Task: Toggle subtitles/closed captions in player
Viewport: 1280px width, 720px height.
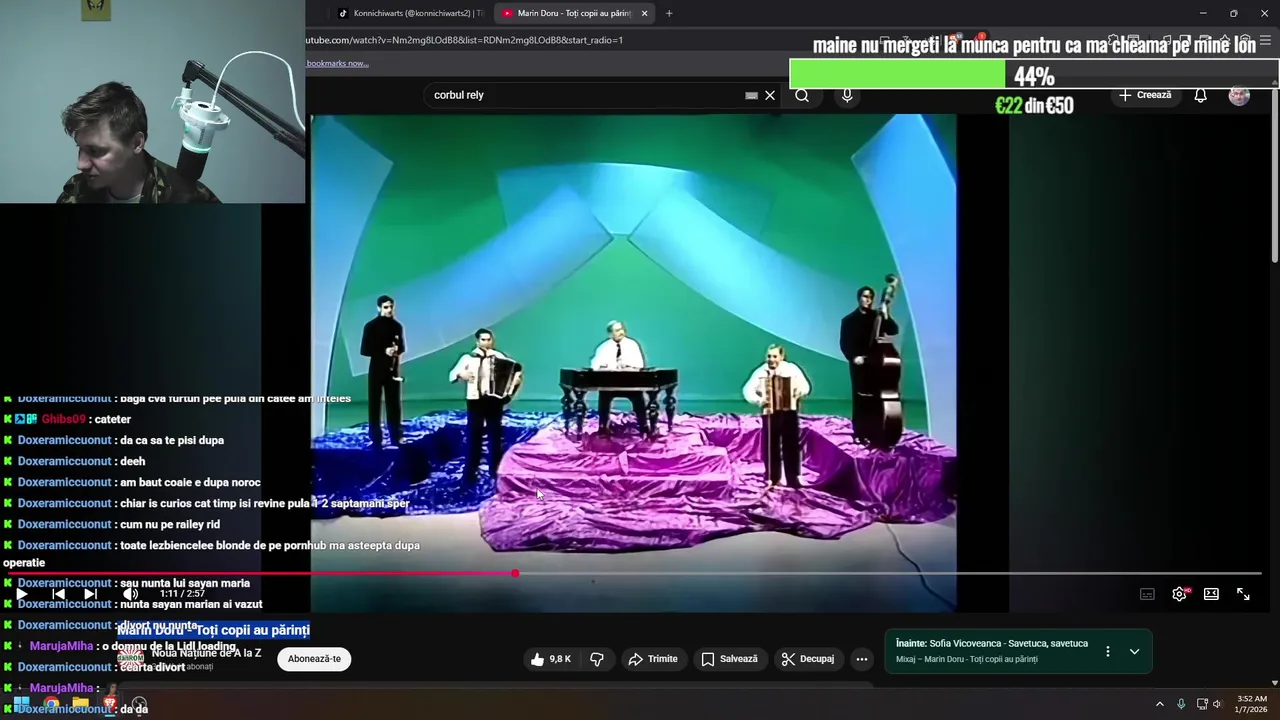Action: 1147,594
